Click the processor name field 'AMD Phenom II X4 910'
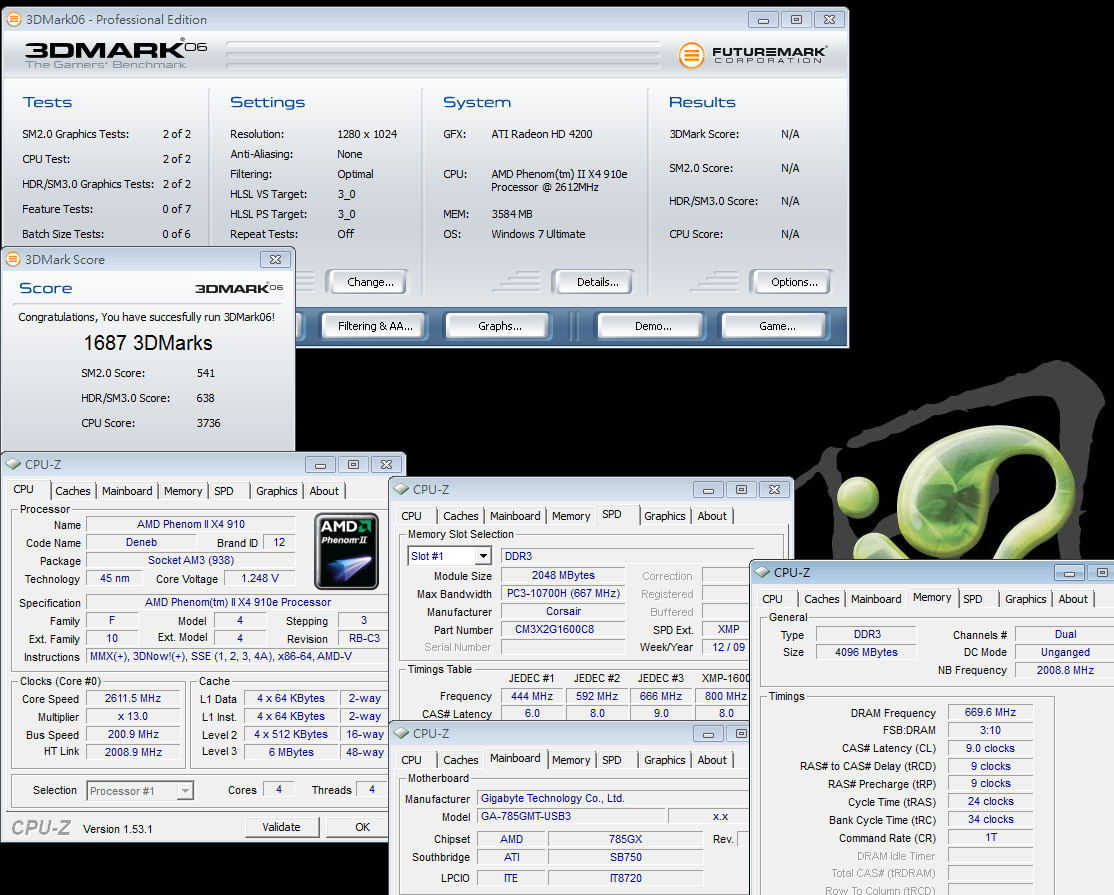 [190, 524]
